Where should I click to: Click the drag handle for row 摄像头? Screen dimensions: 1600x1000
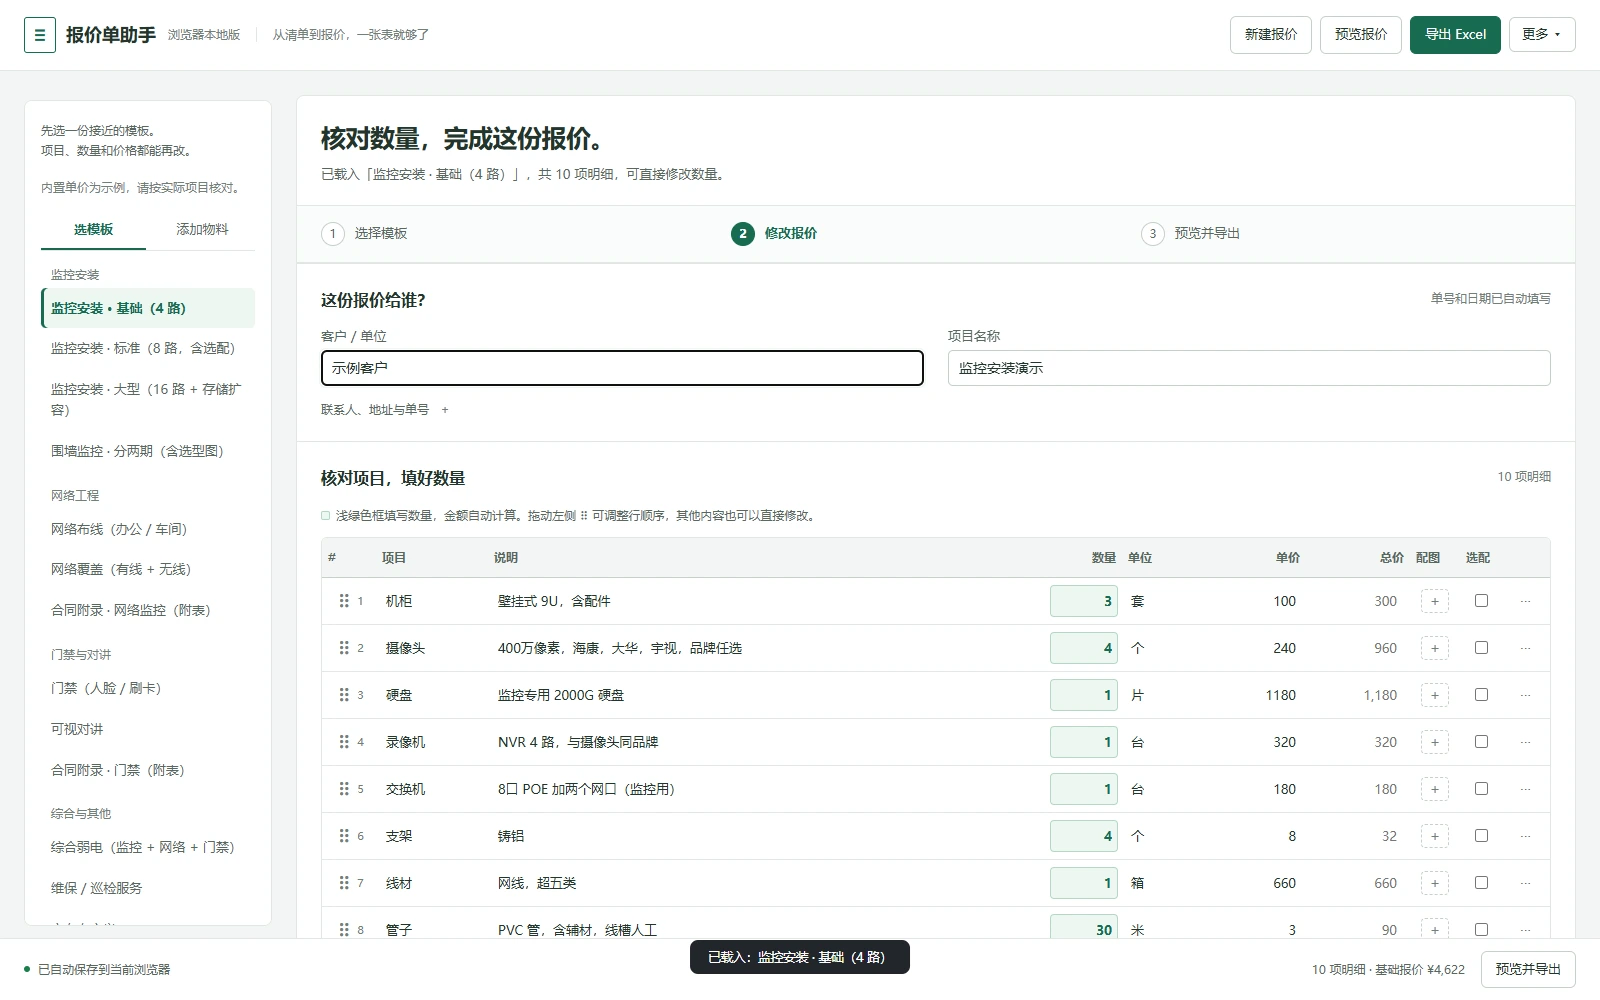point(344,648)
